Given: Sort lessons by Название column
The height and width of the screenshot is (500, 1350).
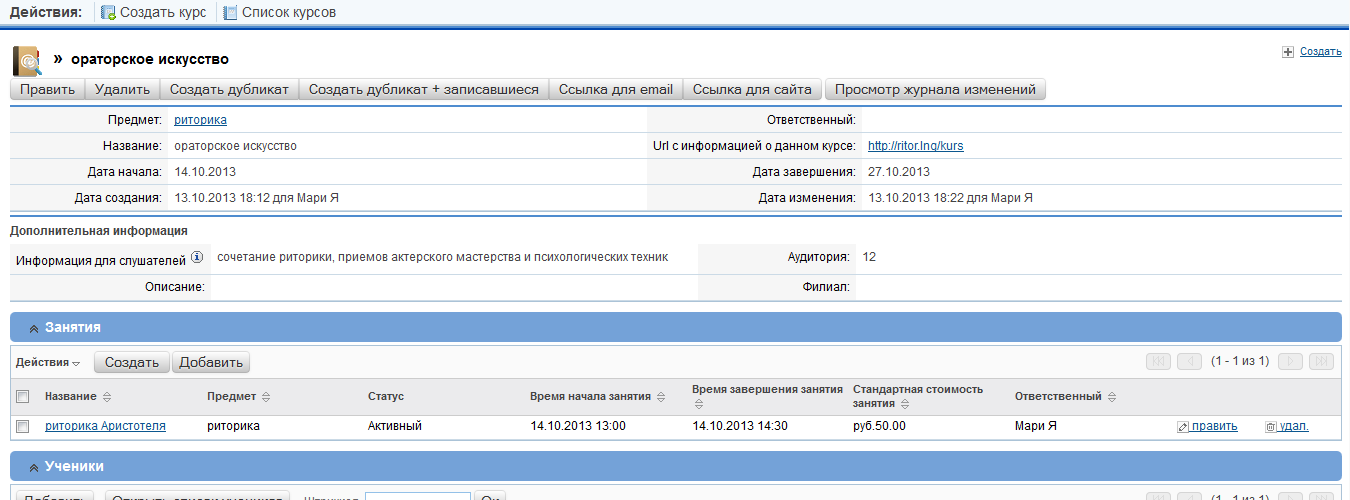Looking at the screenshot, I should 107,397.
